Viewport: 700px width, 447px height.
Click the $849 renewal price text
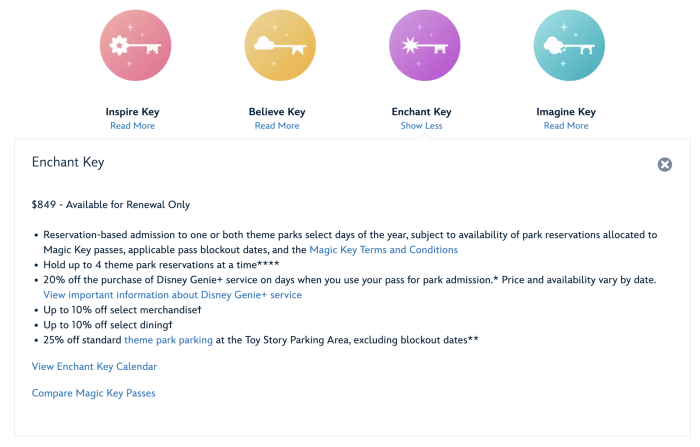(110, 205)
